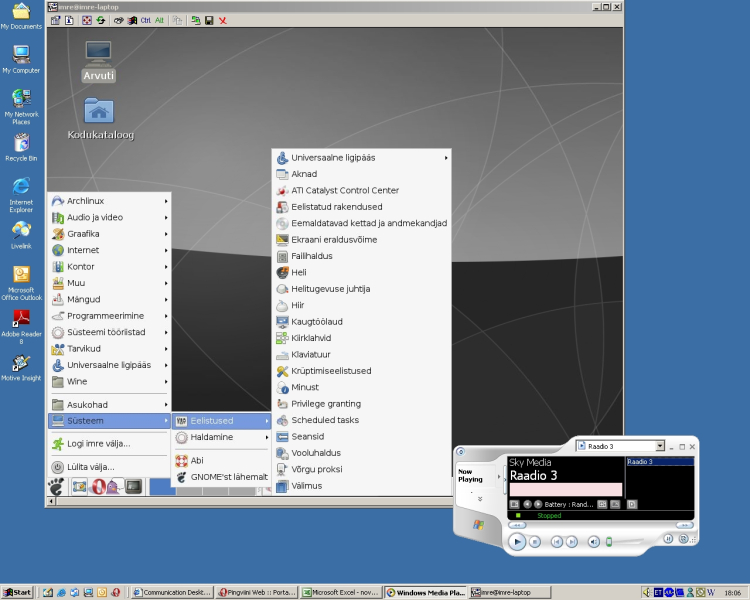Open Failihaldus preferences item

click(x=362, y=256)
